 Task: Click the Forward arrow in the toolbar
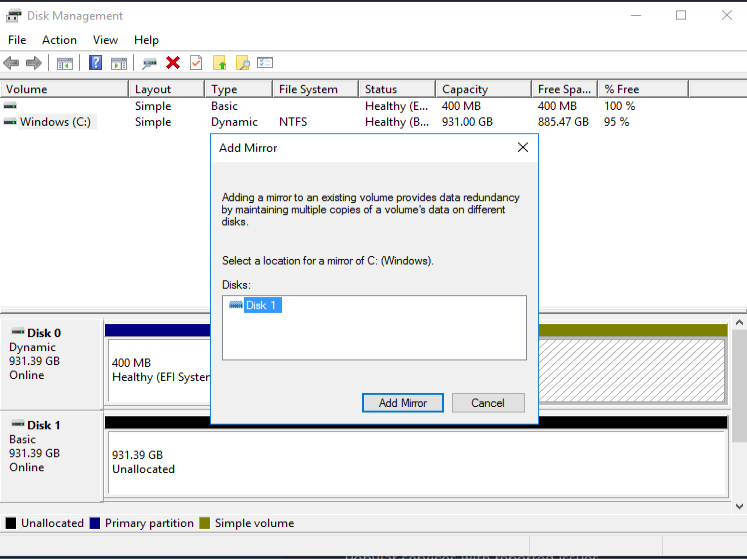[x=34, y=63]
